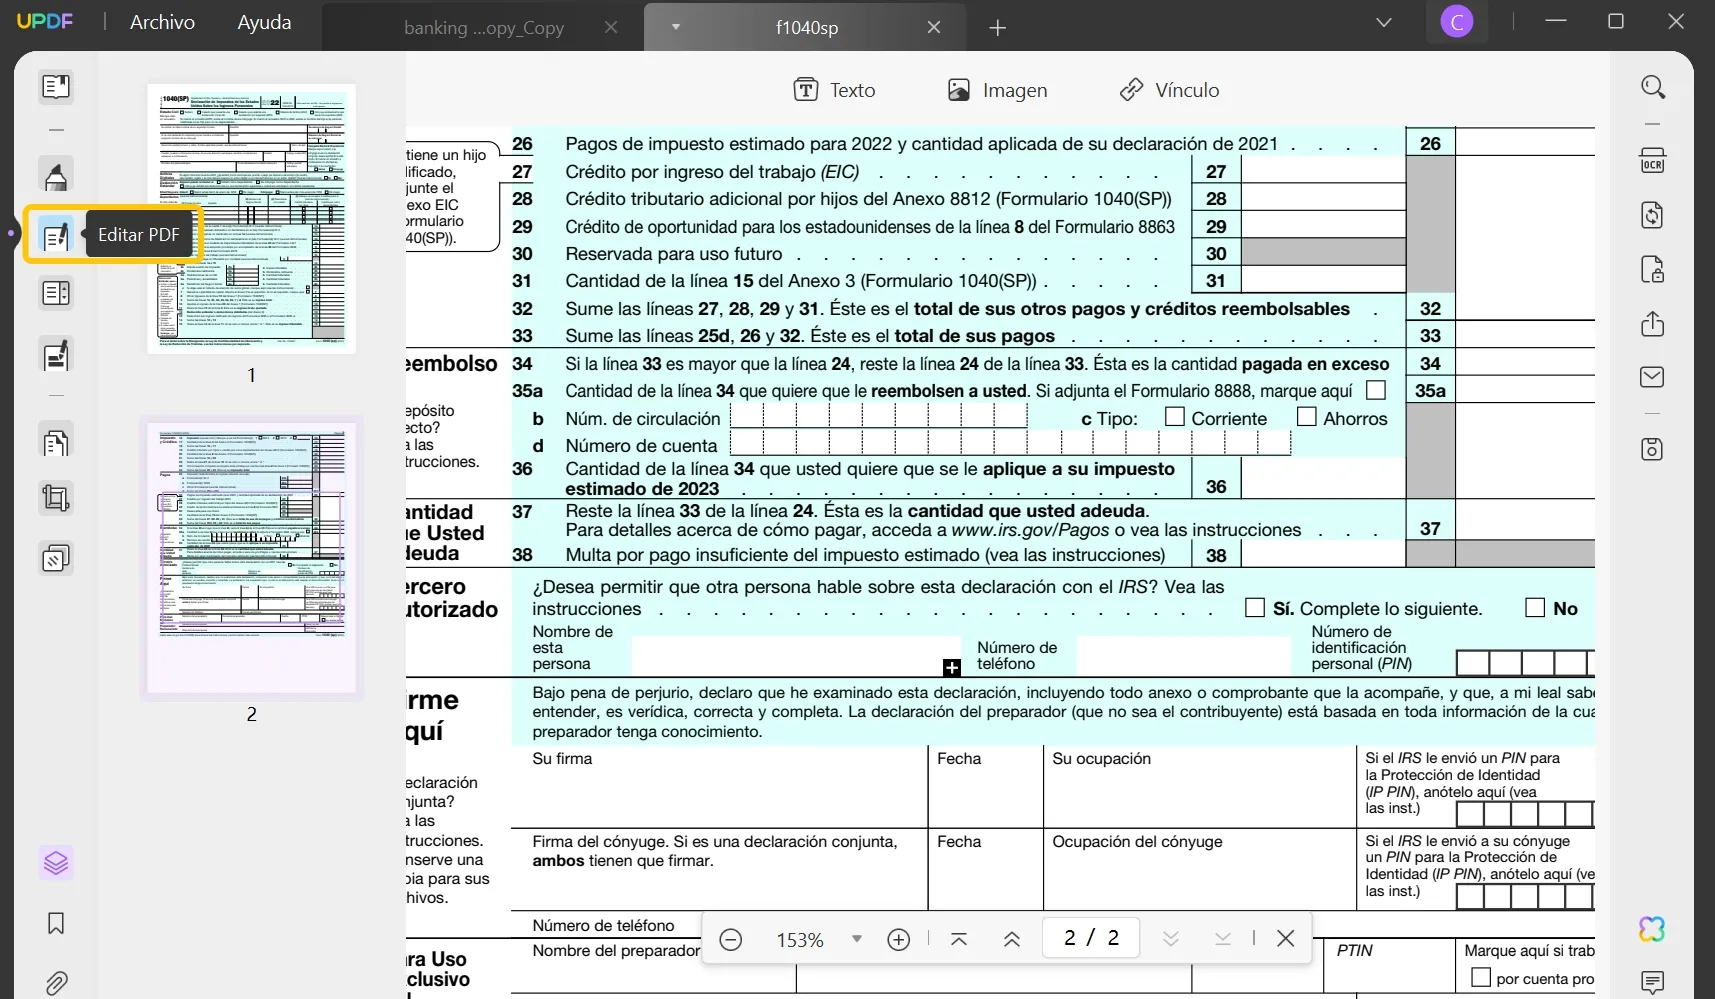Open the Reader mode icon in sidebar

click(56, 87)
